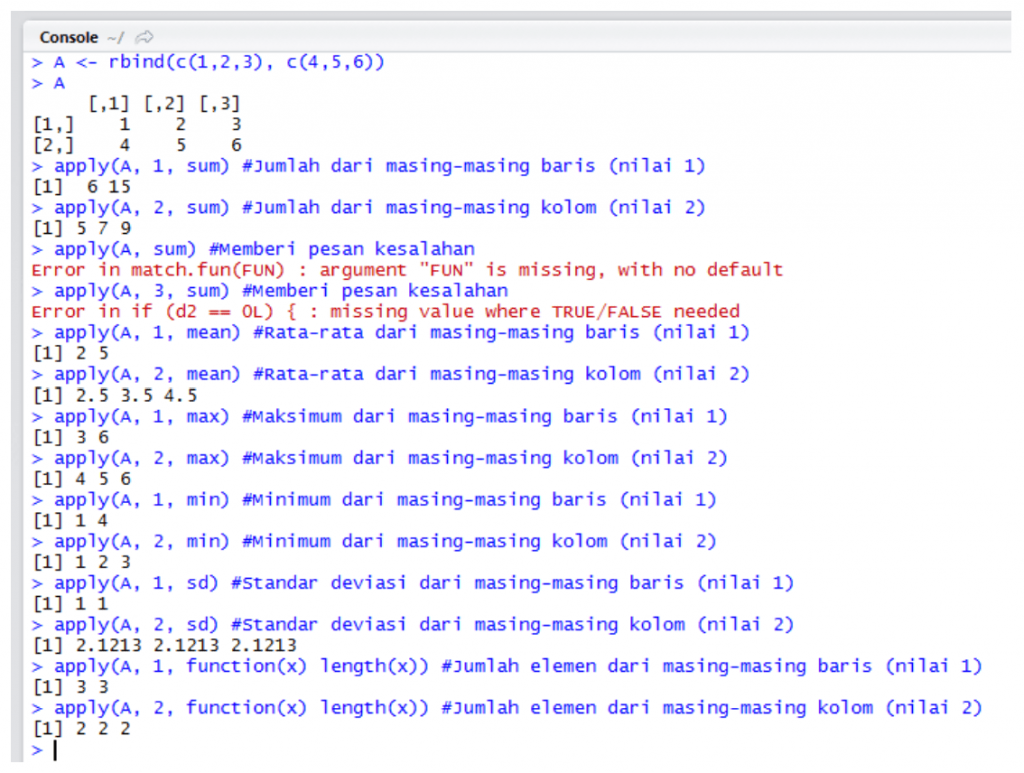Click the output 2.5 3.5 4.5
This screenshot has height=773, width=1024.
(x=114, y=395)
